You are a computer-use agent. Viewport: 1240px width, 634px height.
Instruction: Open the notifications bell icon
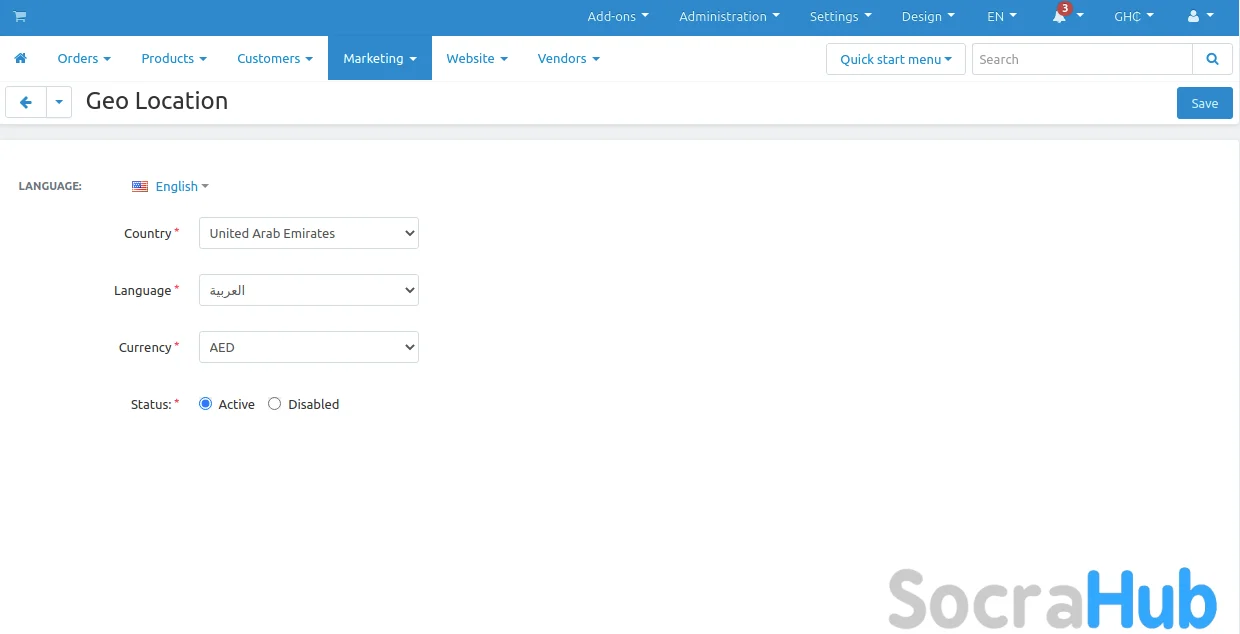click(1059, 17)
